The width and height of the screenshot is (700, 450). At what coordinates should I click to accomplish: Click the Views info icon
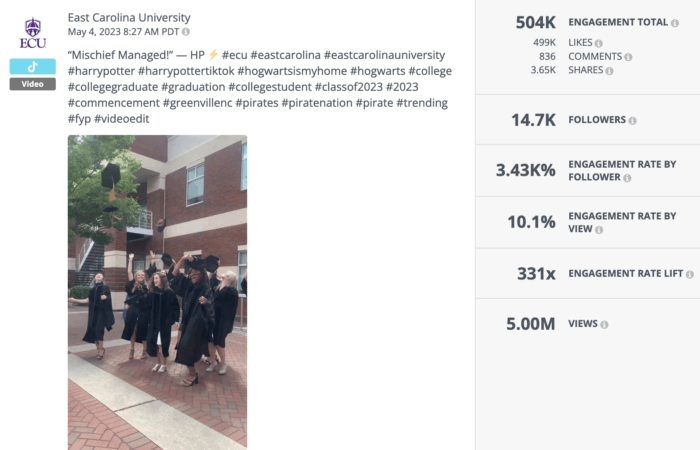[x=604, y=324]
